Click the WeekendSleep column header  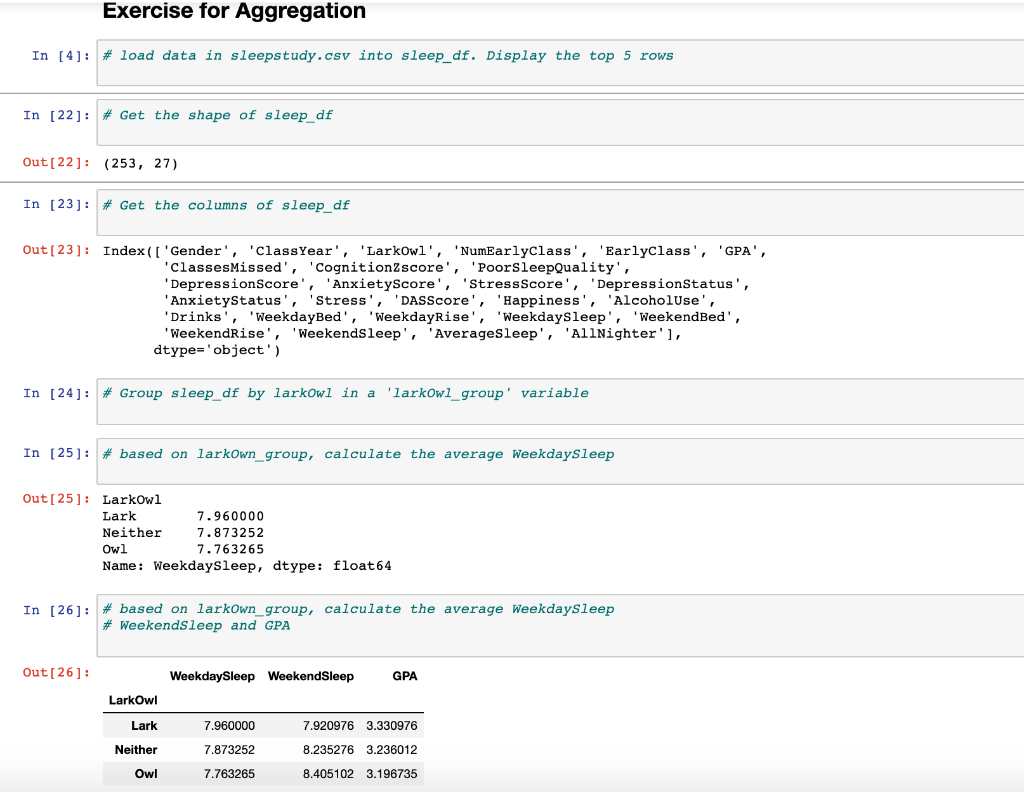311,676
